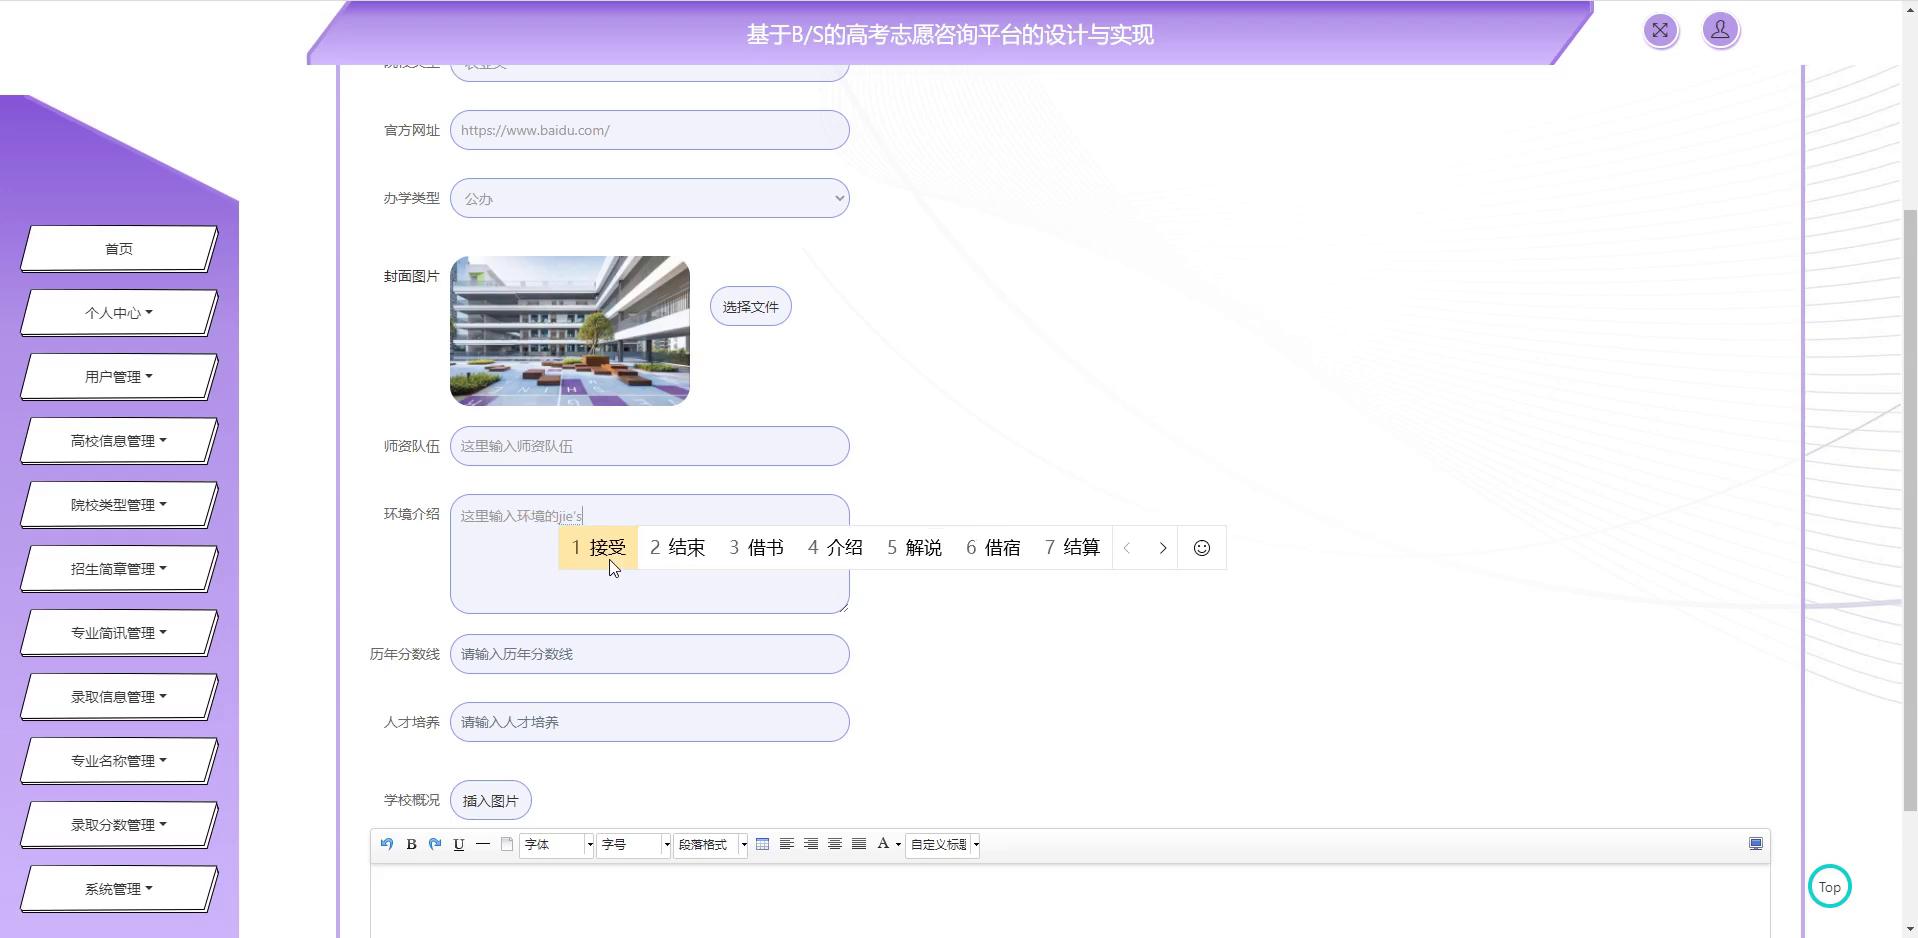The image size is (1918, 938).
Task: Go to 首页 in the sidebar
Action: pyautogui.click(x=119, y=249)
